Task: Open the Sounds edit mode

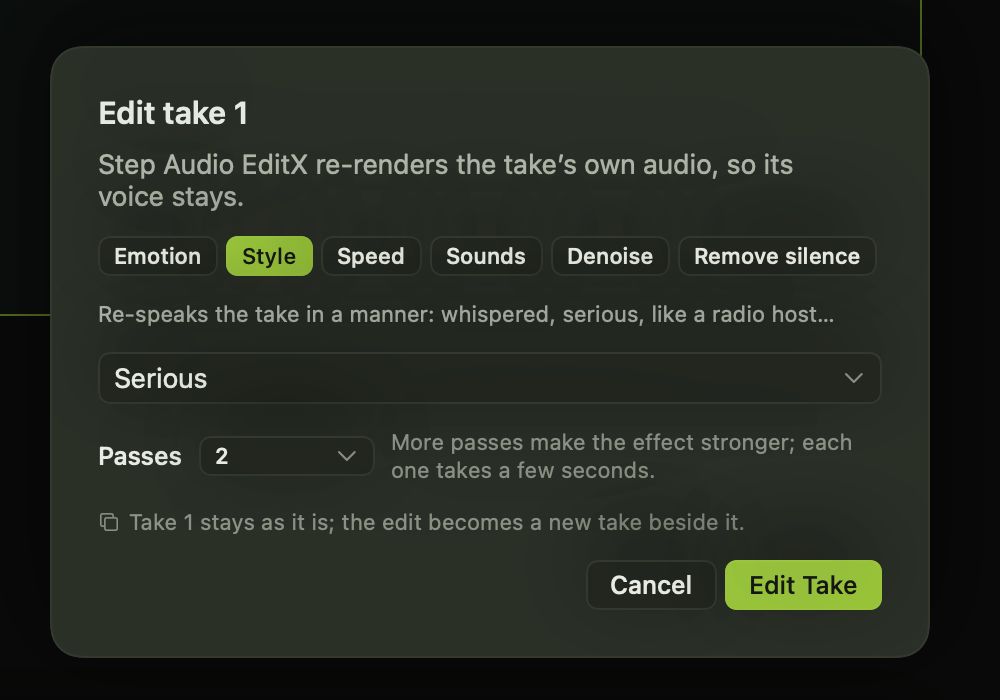Action: pyautogui.click(x=486, y=256)
